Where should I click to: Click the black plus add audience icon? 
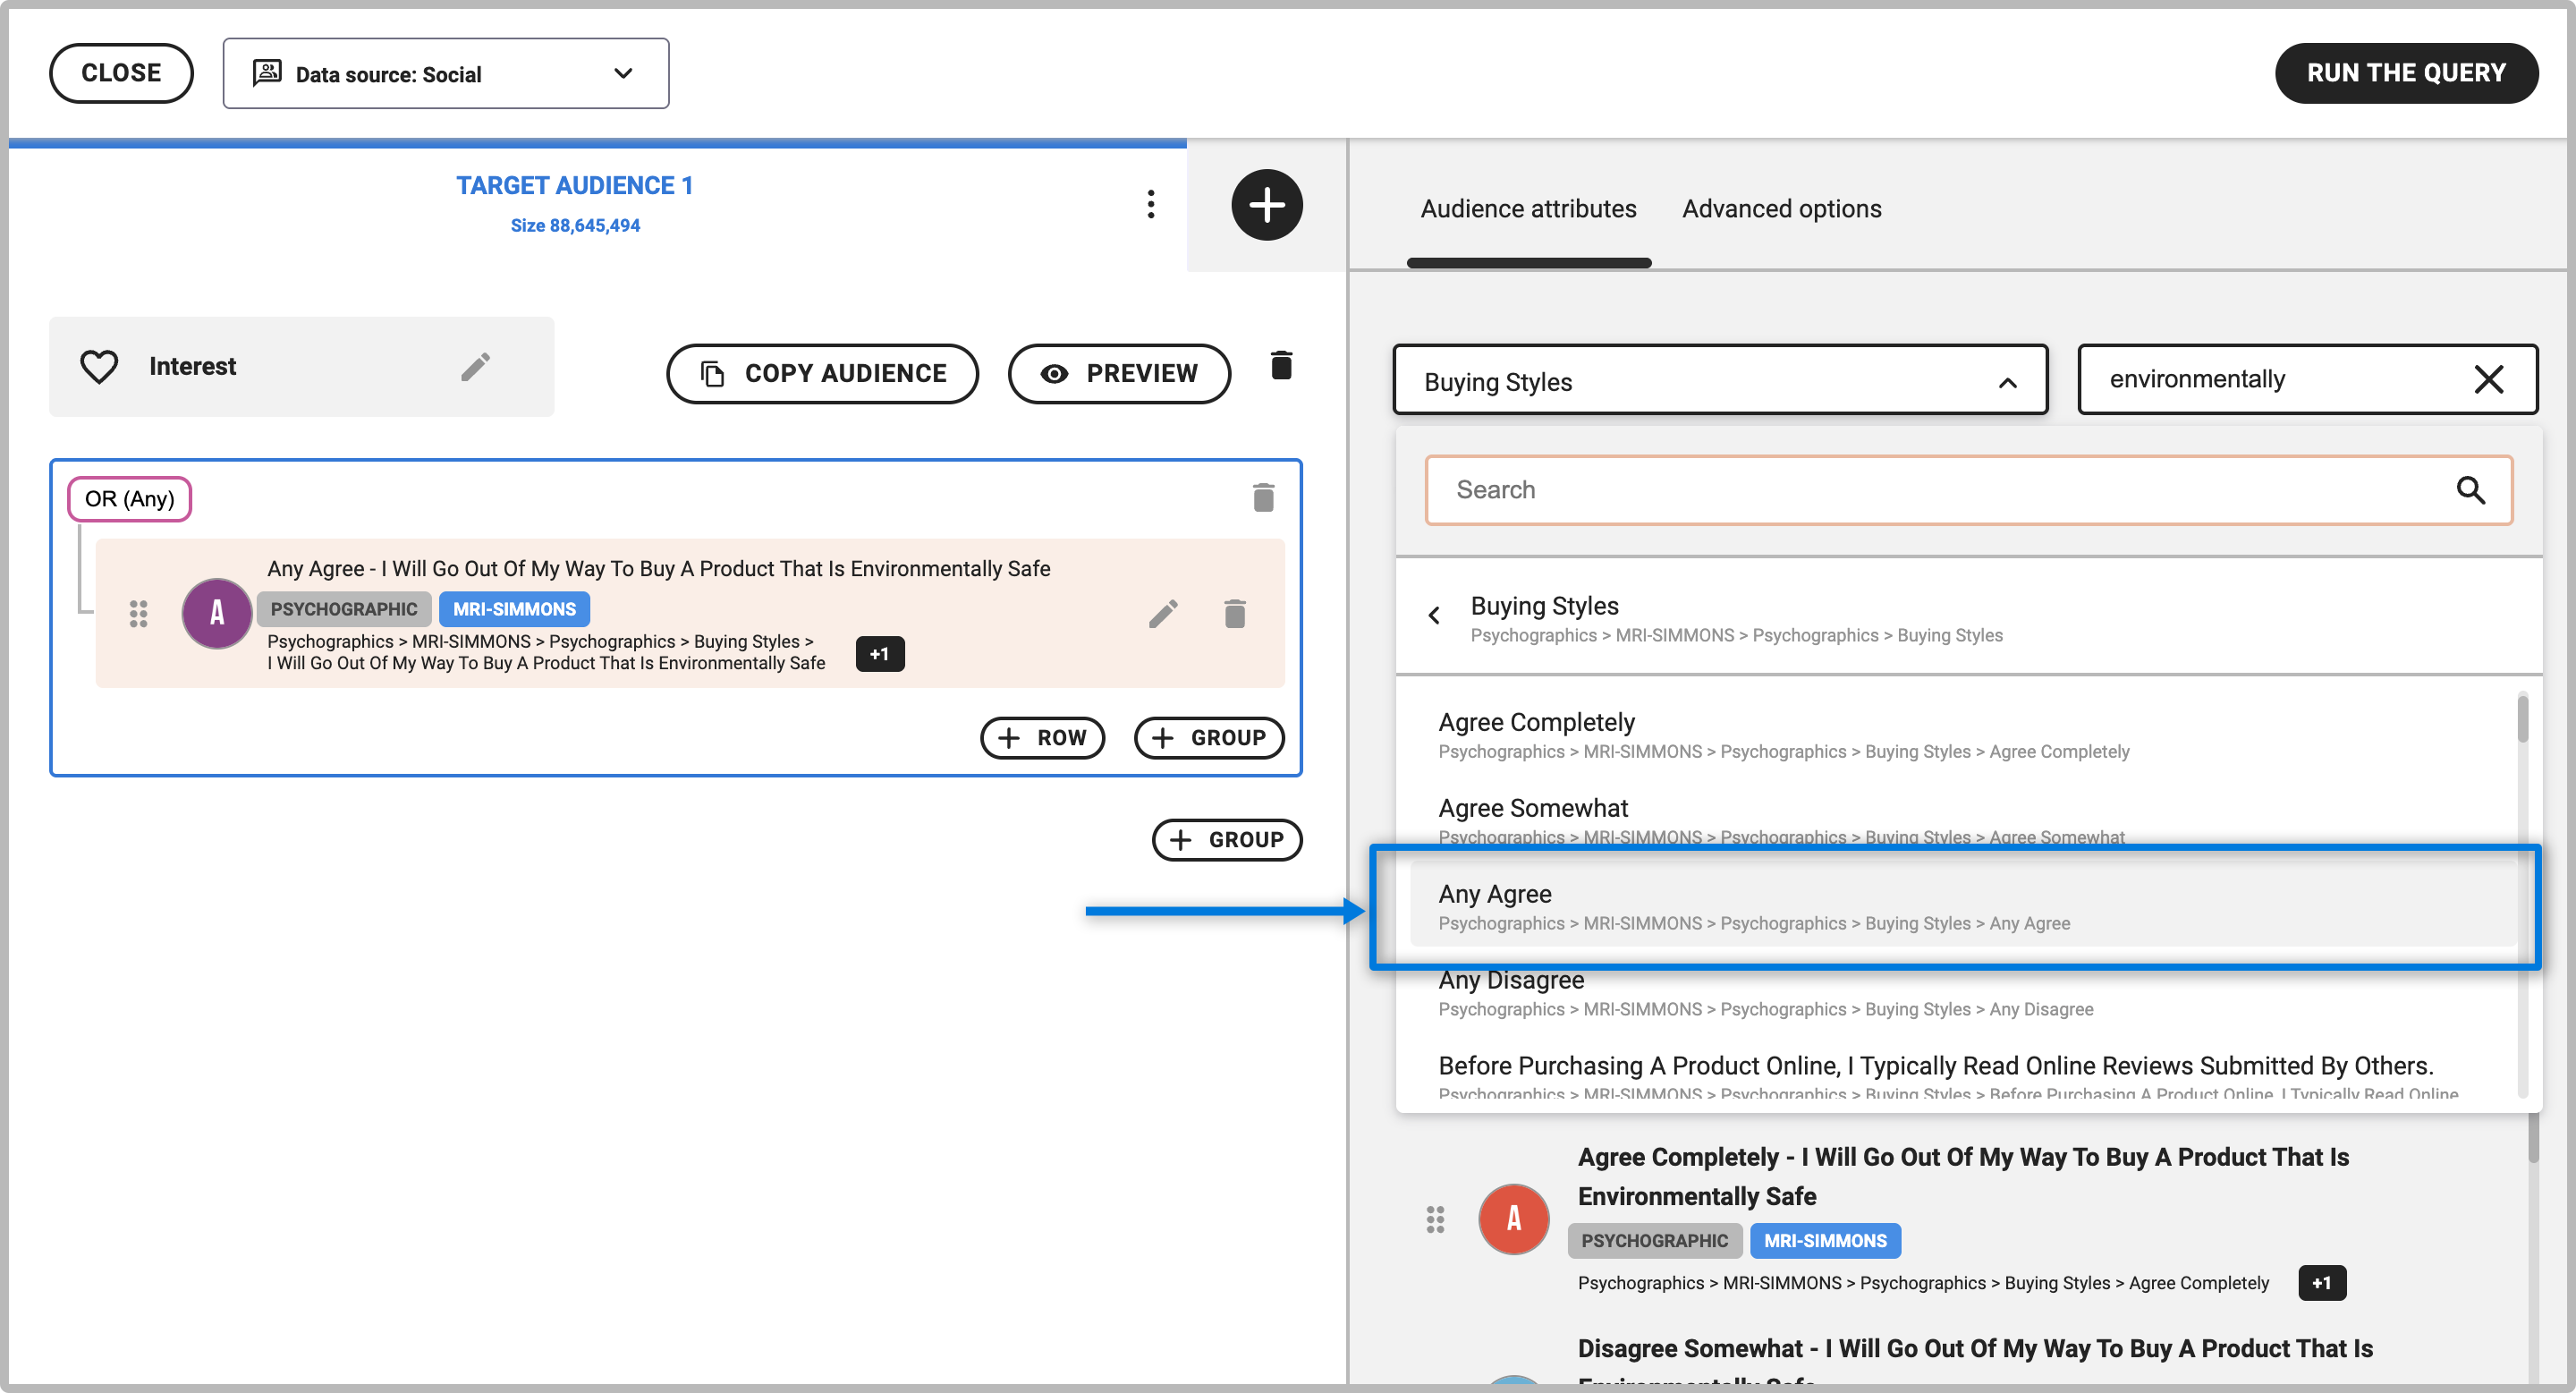click(x=1266, y=205)
